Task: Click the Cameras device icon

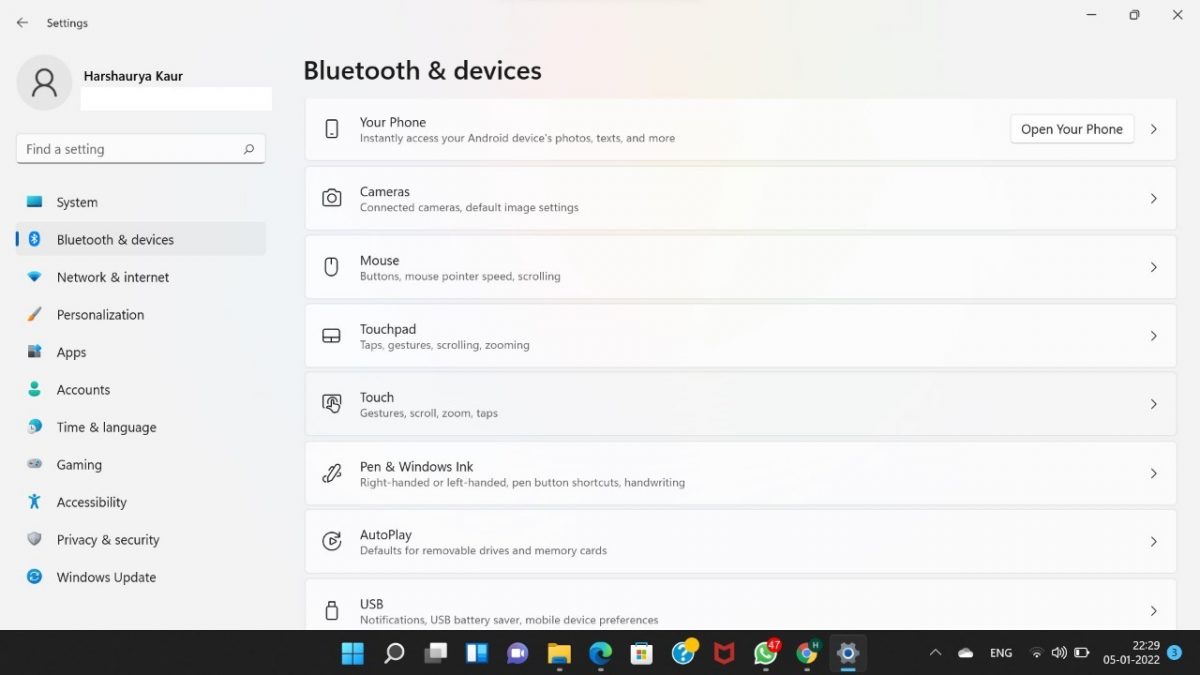Action: (x=332, y=198)
